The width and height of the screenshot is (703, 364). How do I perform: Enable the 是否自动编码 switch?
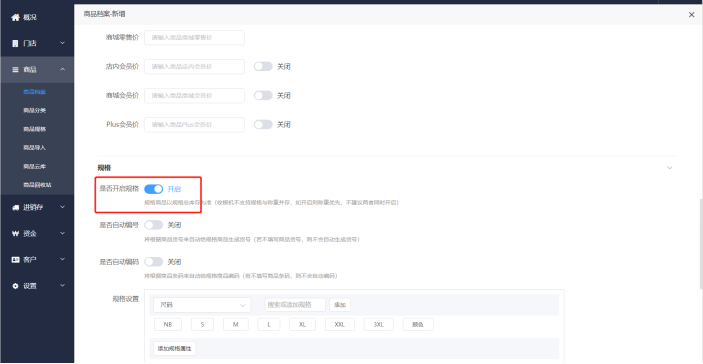point(153,261)
